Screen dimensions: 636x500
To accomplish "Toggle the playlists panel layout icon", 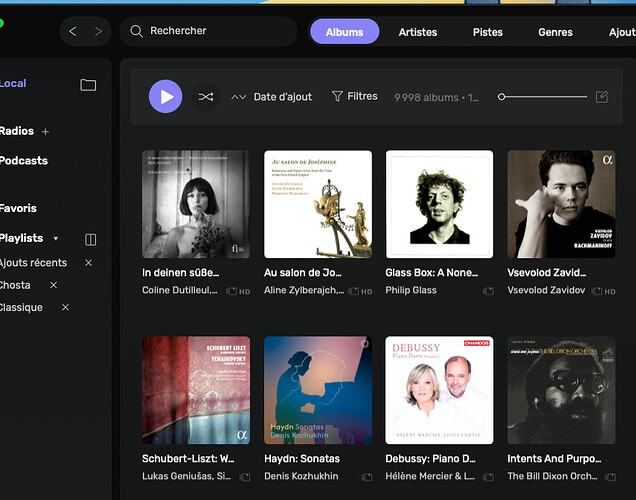I will pyautogui.click(x=90, y=239).
